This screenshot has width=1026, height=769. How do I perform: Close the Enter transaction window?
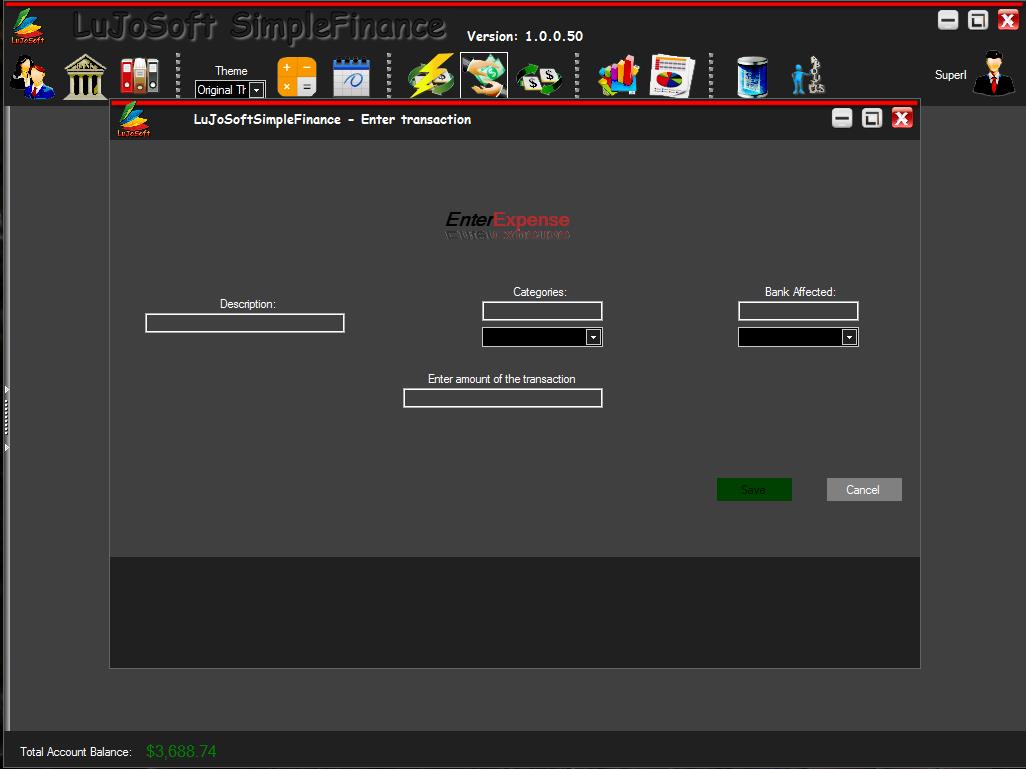click(x=902, y=118)
